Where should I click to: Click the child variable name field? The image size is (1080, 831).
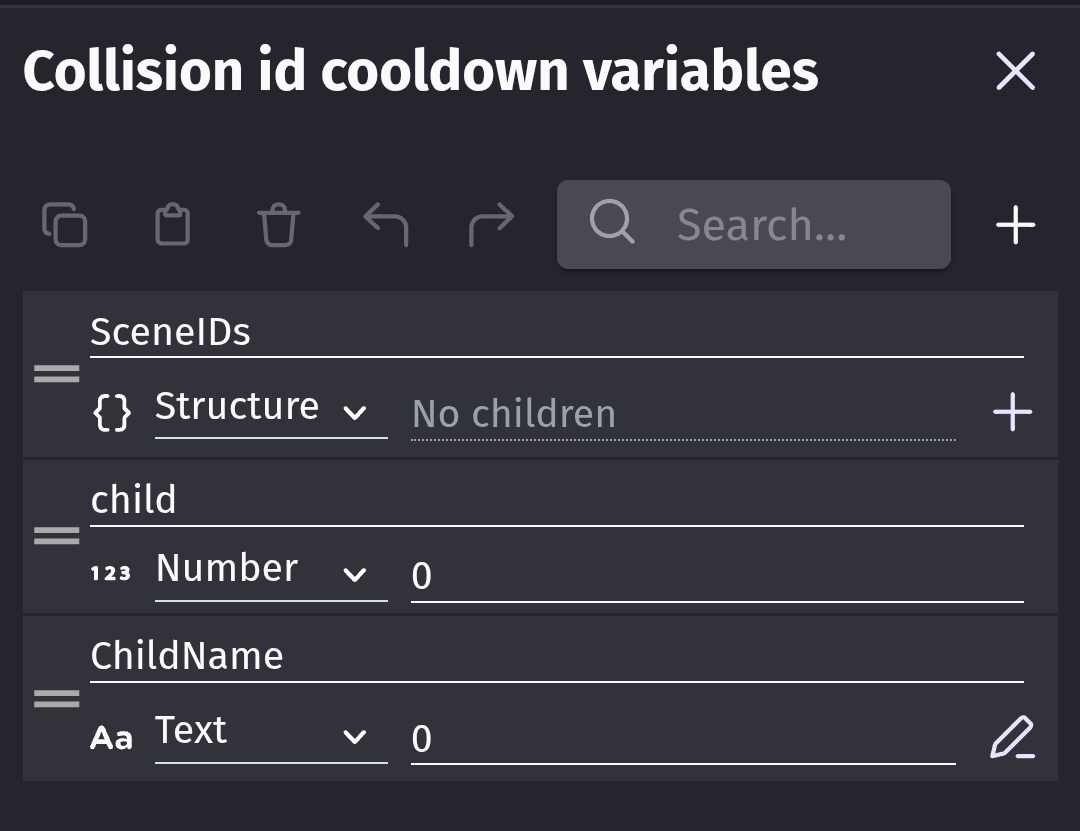[x=556, y=500]
